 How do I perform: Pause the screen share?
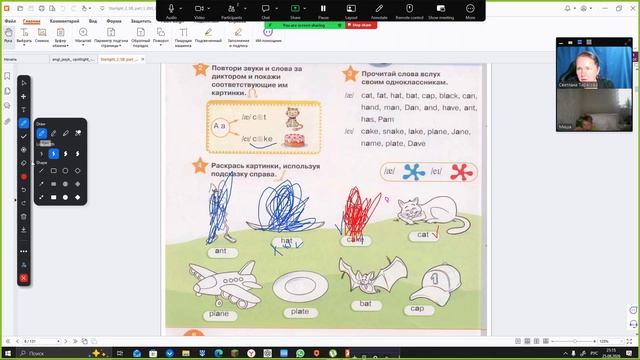(323, 11)
